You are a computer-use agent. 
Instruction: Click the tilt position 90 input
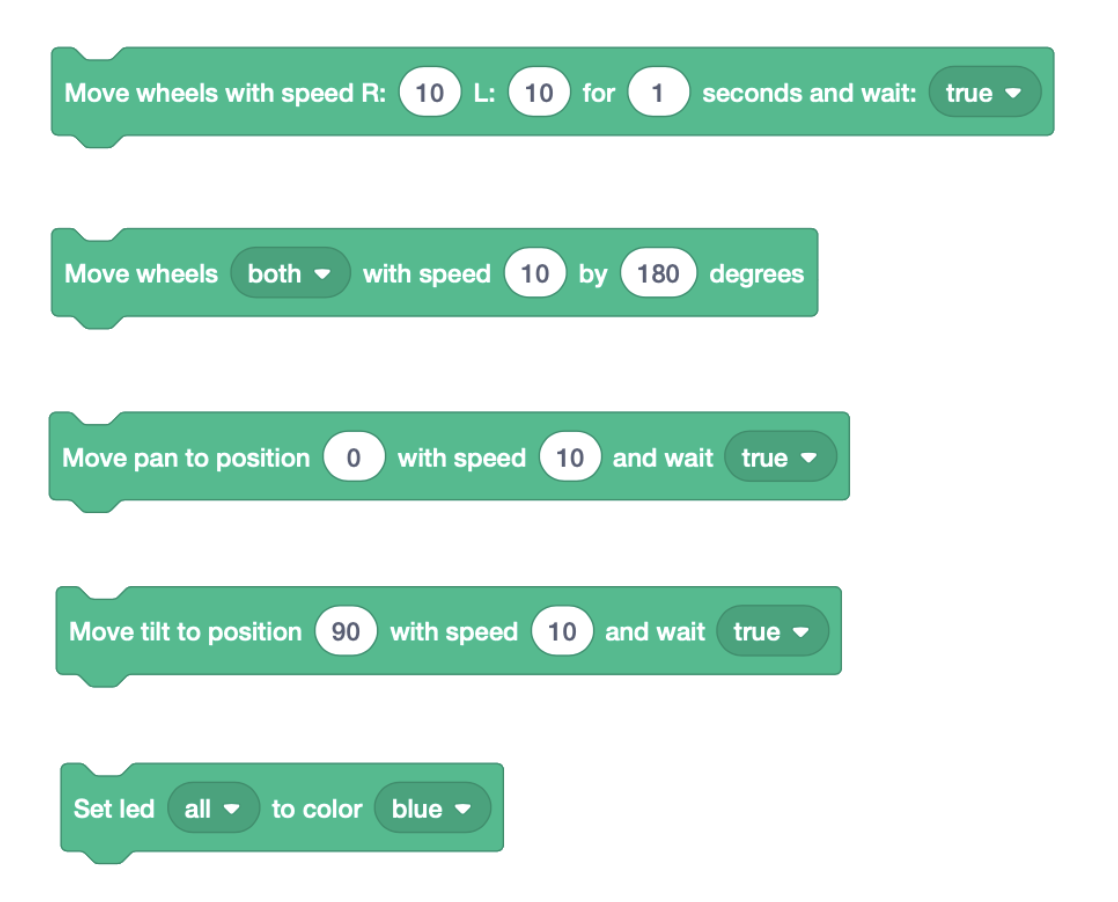coord(345,632)
